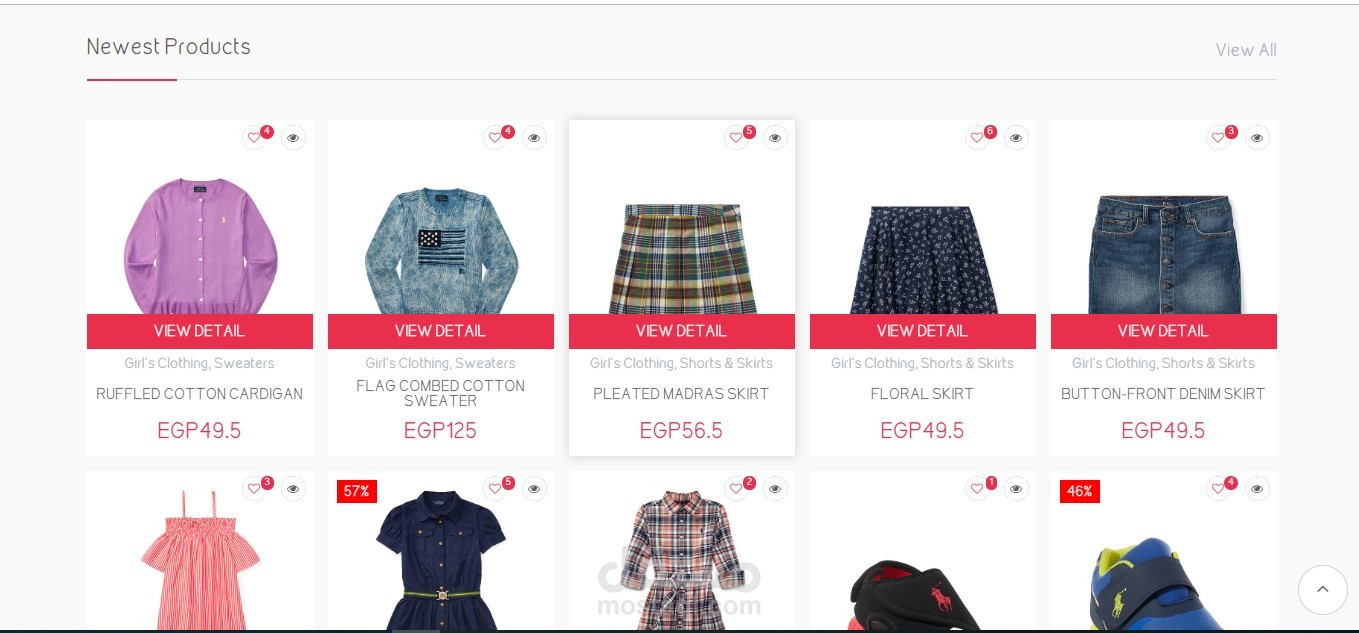Click quick view eye on Flag Combed Cotton Sweater
This screenshot has width=1359, height=633.
[x=534, y=138]
